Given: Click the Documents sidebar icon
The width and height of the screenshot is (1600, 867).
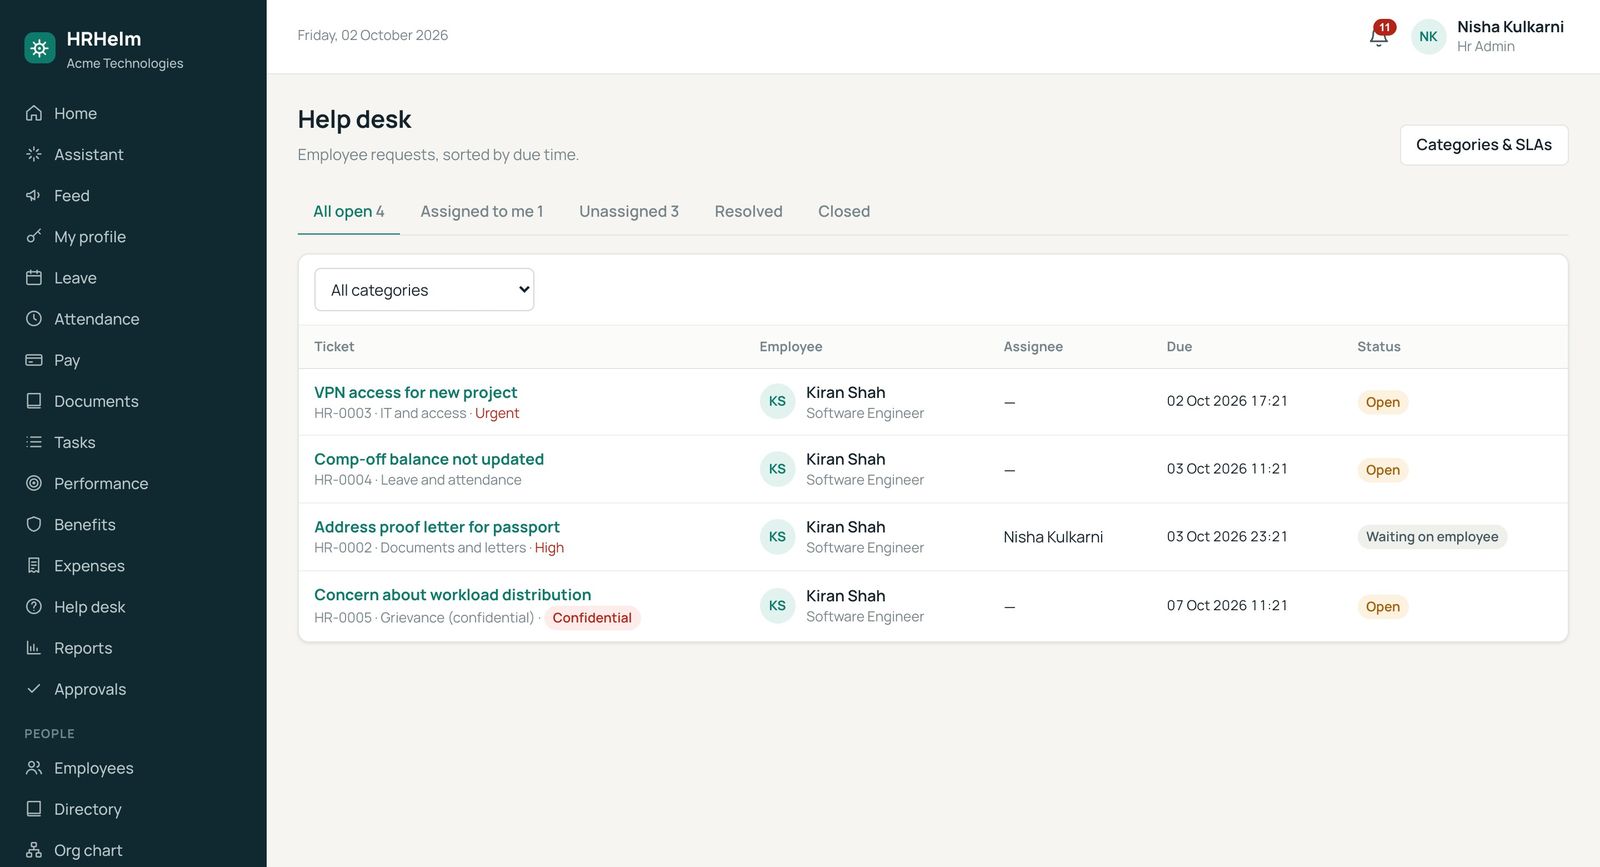Looking at the screenshot, I should (x=34, y=400).
